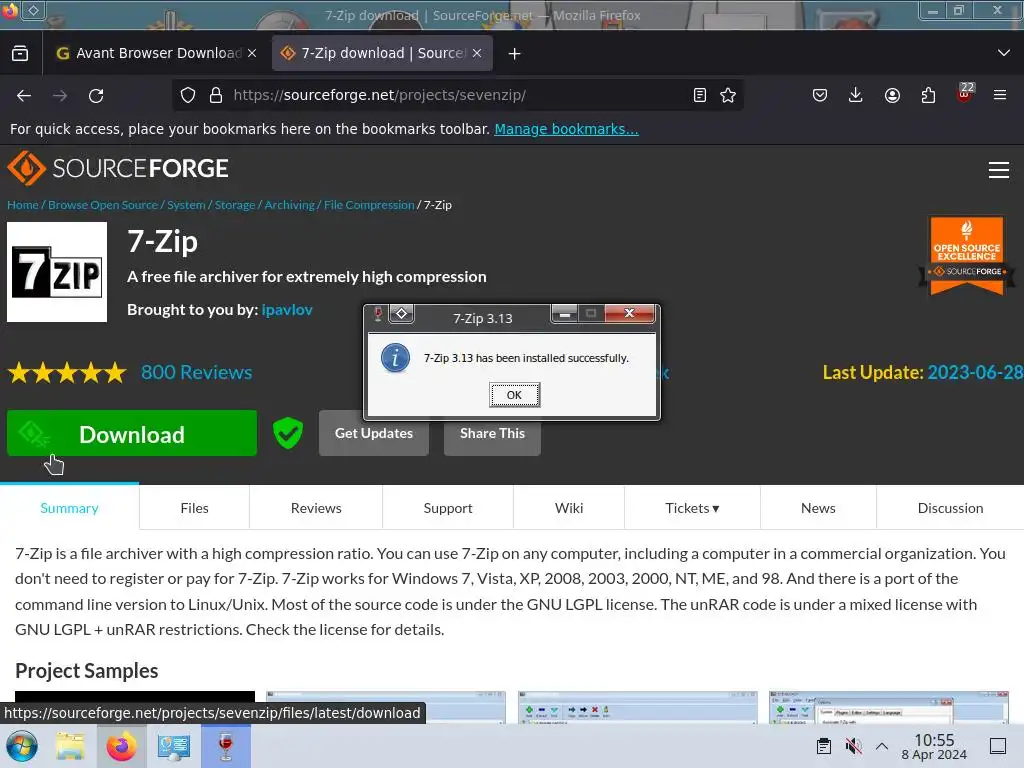1024x768 pixels.
Task: Select the Files tab
Action: coord(195,507)
